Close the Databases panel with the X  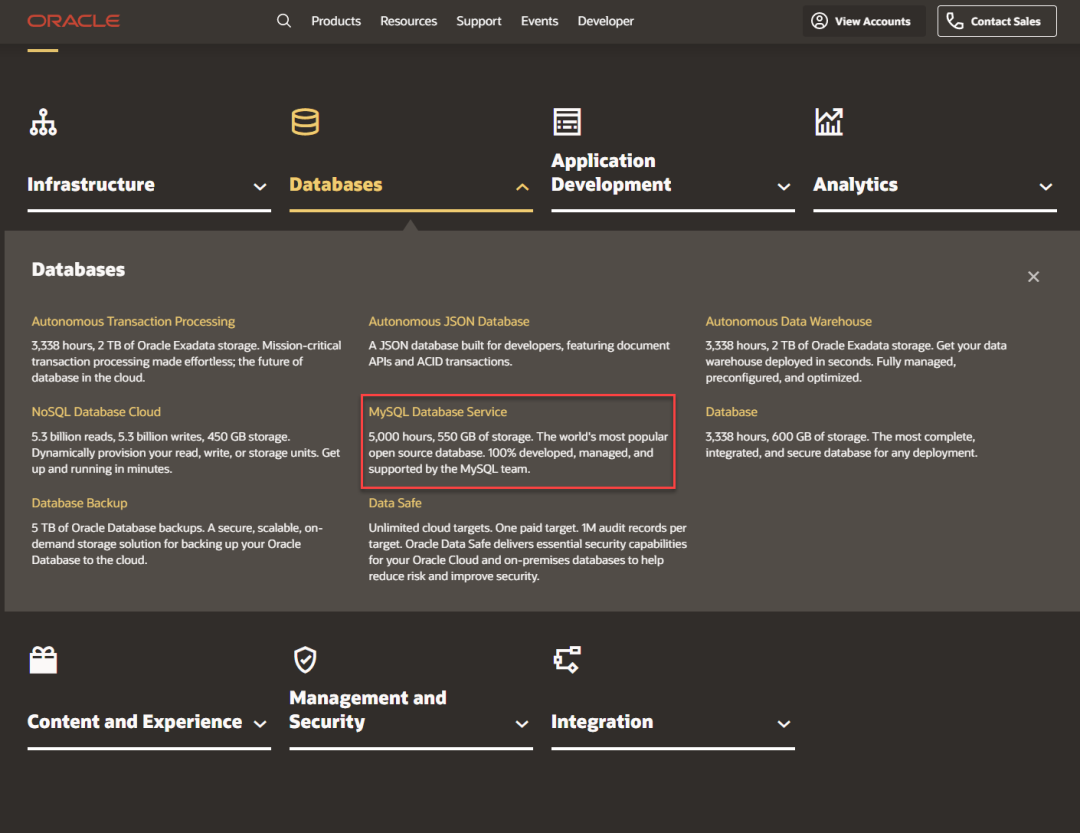click(1033, 276)
